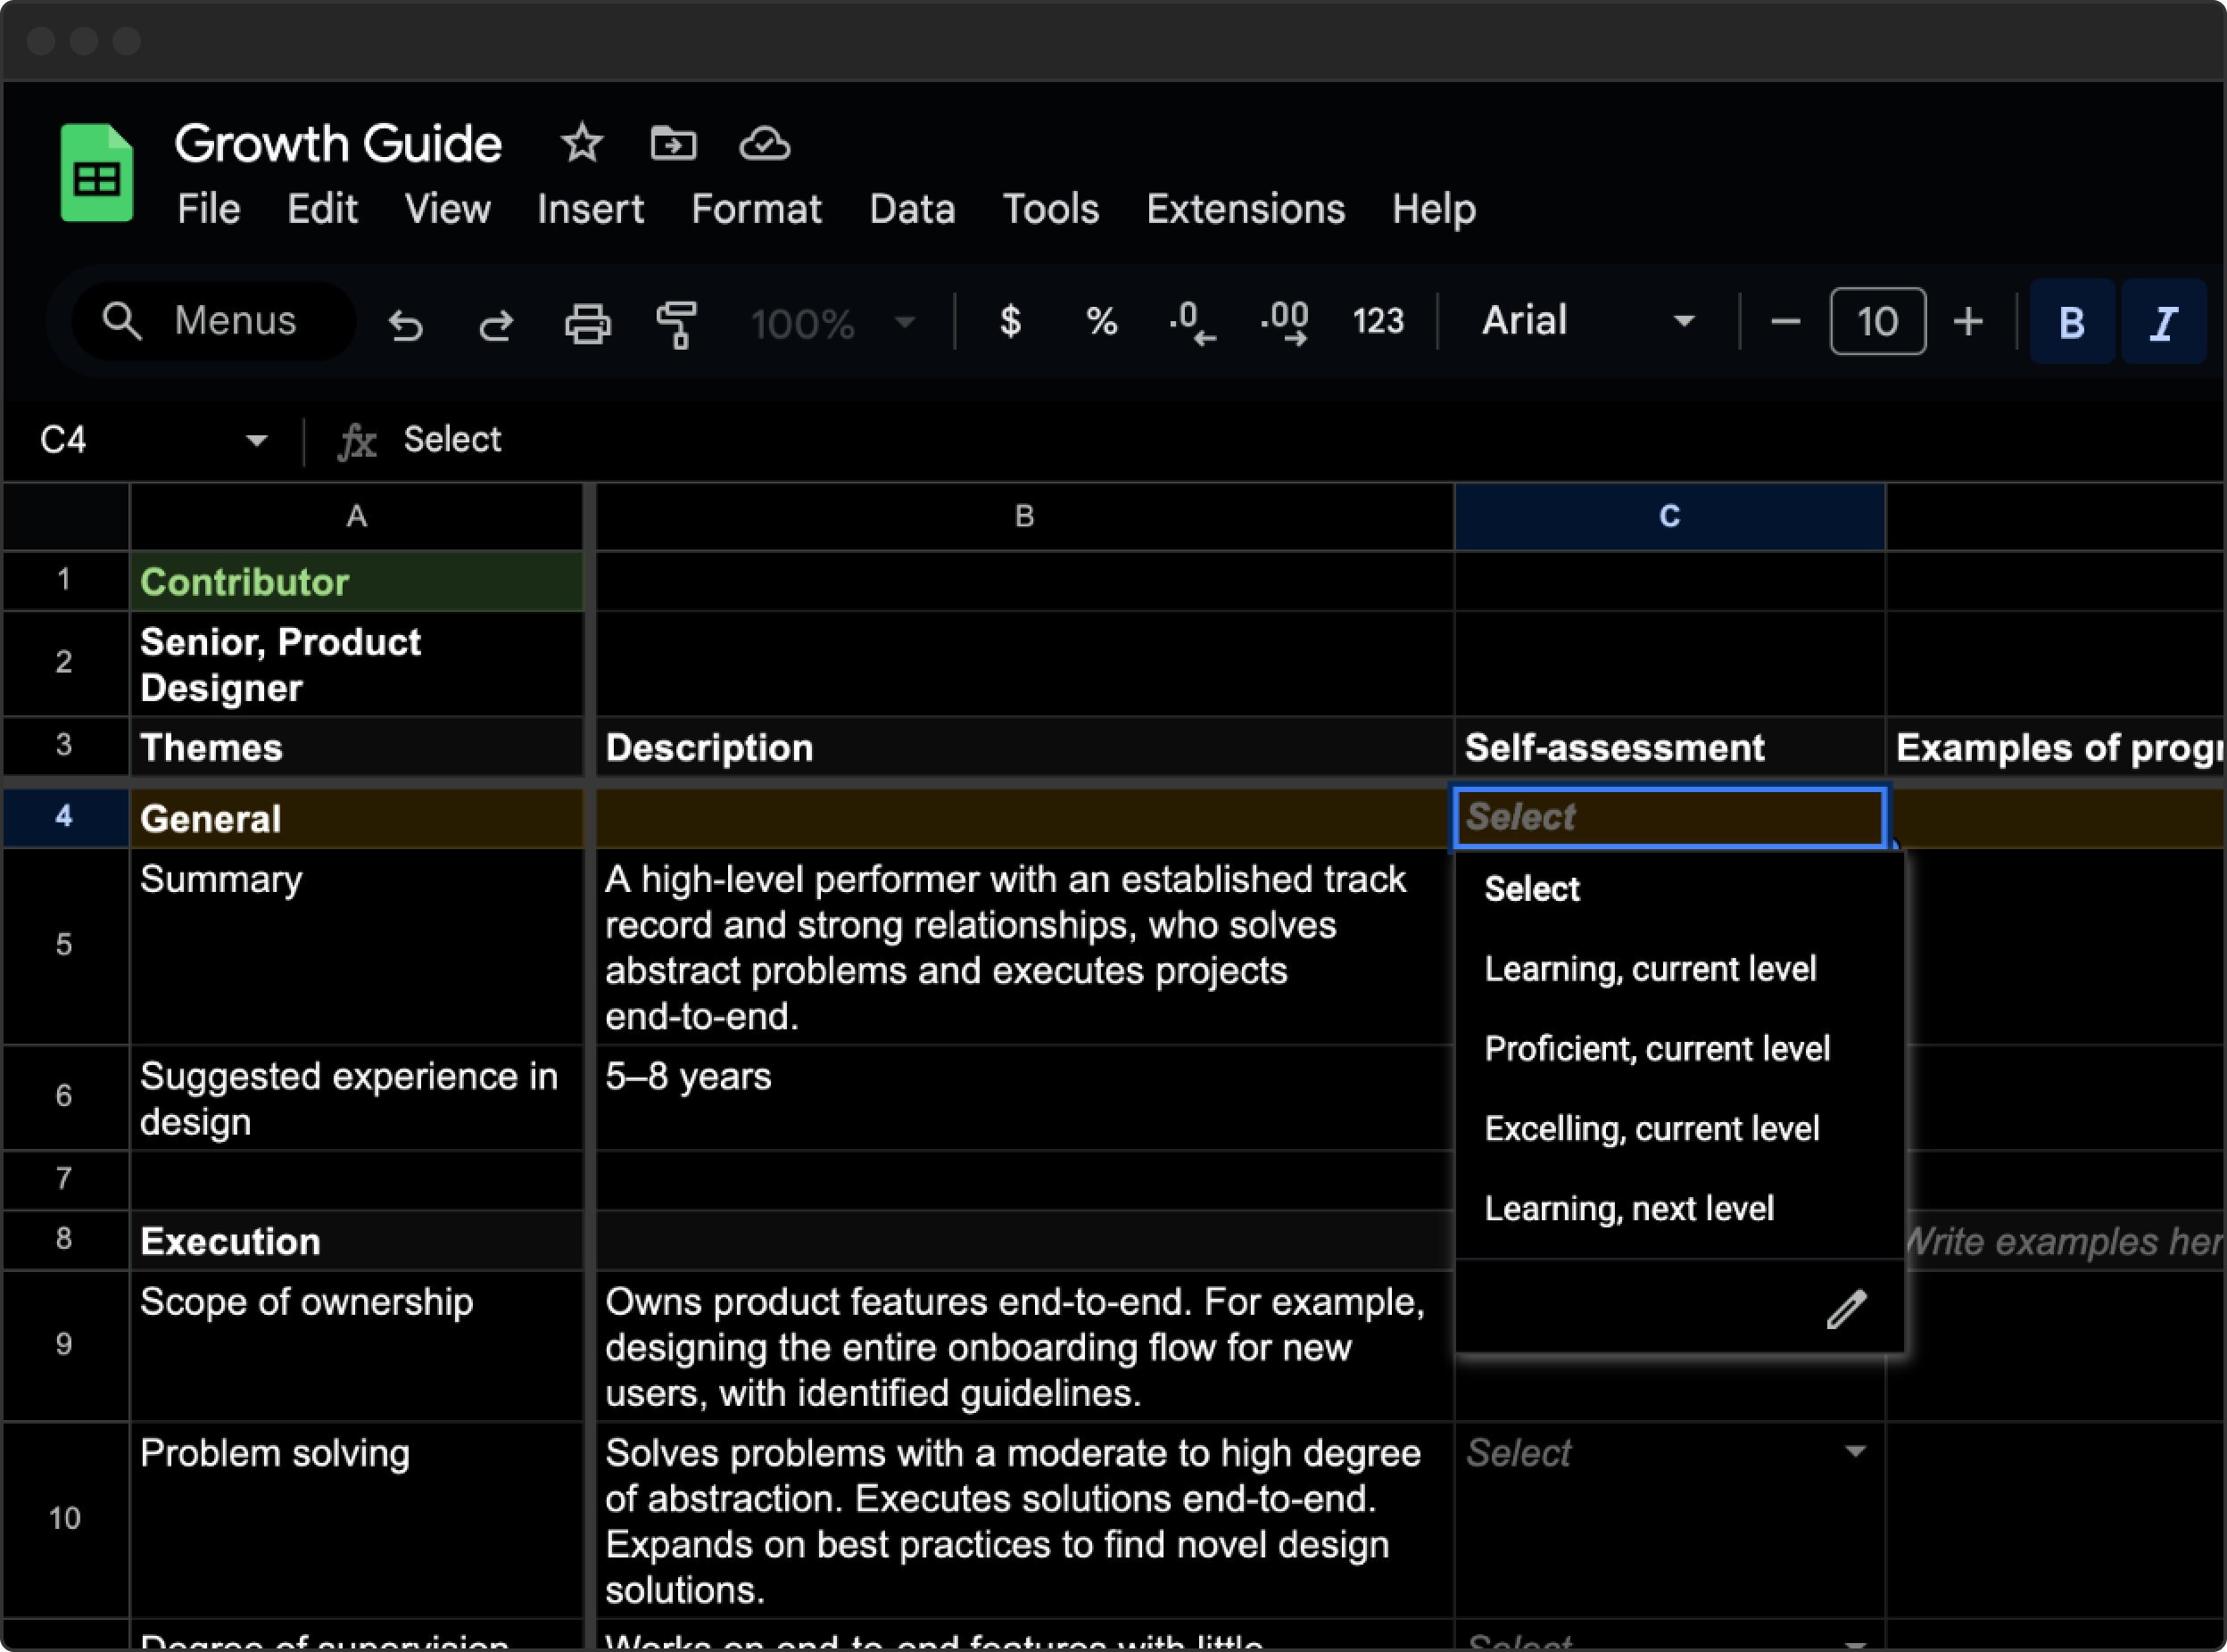This screenshot has width=2227, height=1652.
Task: Star the Growth Guide document
Action: pos(581,144)
